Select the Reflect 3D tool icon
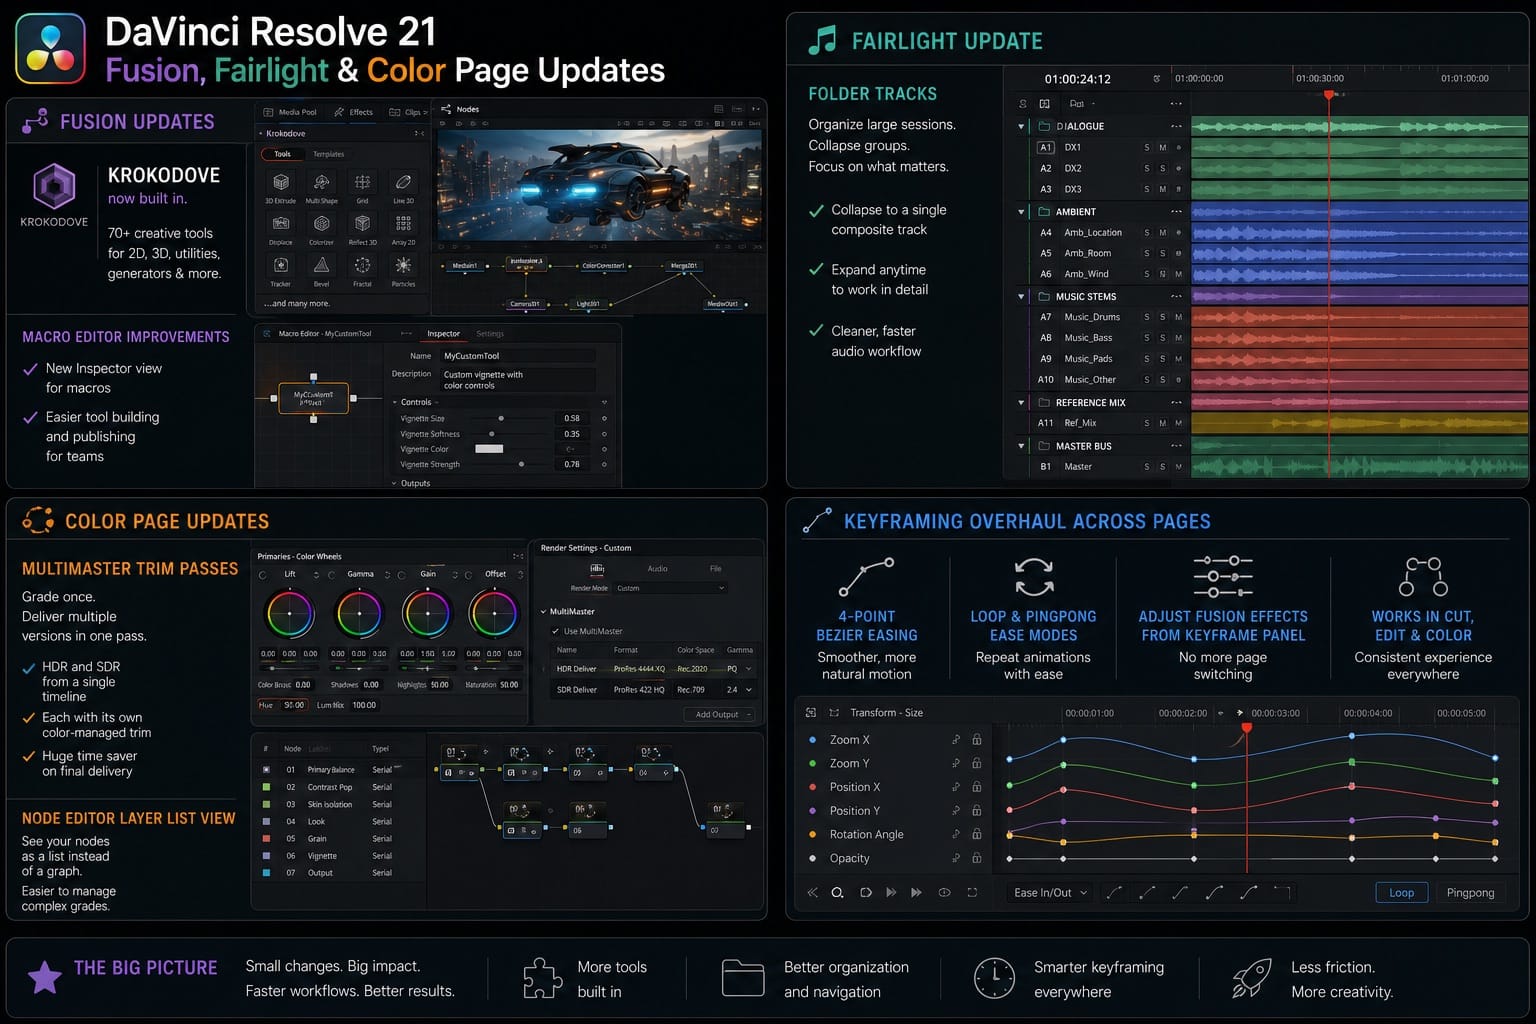Screen dimensions: 1536x1024 [x=362, y=223]
